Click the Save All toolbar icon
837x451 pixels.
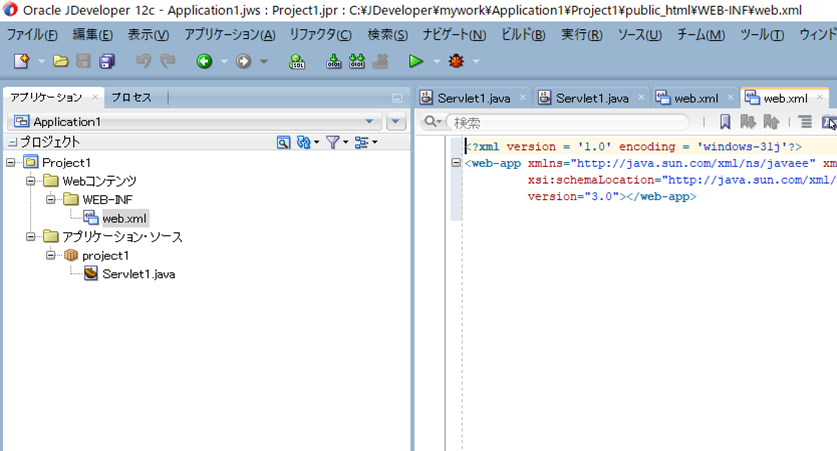pos(107,62)
